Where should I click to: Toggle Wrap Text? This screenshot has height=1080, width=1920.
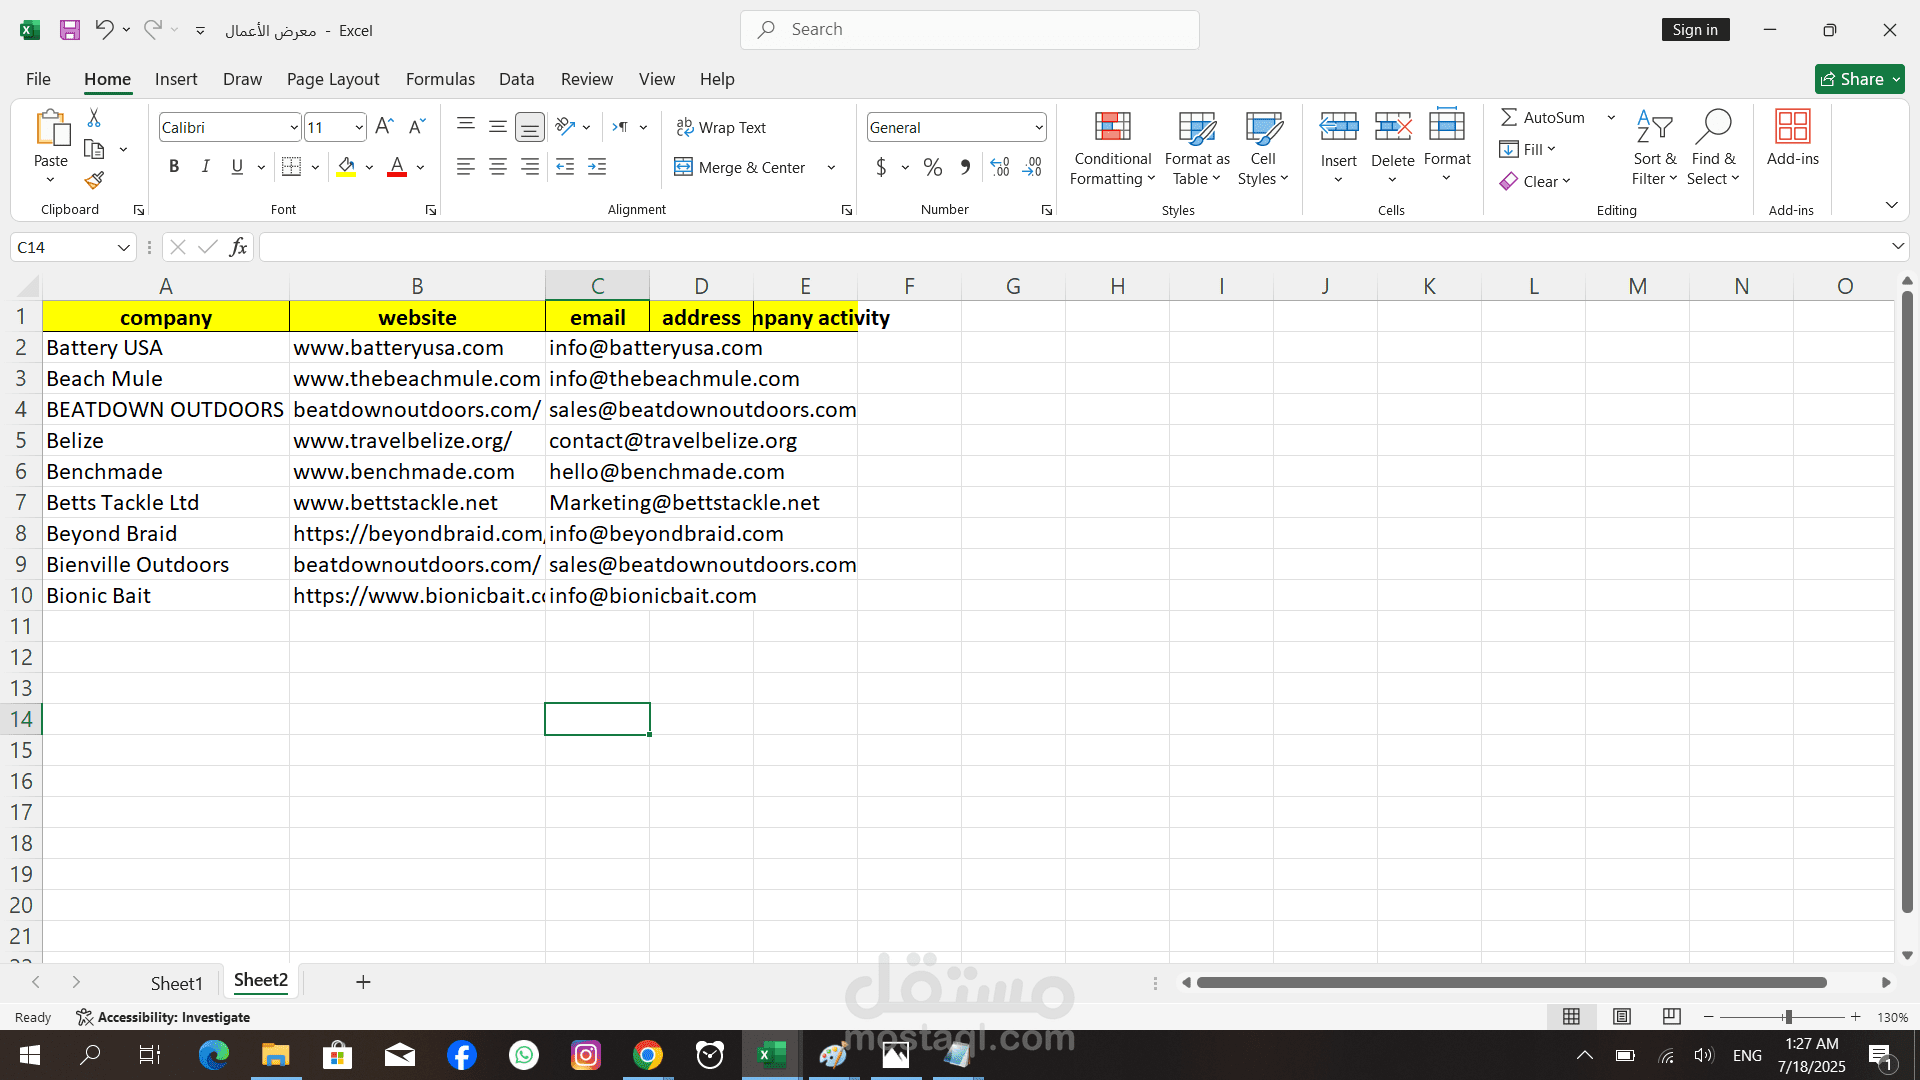click(x=721, y=127)
